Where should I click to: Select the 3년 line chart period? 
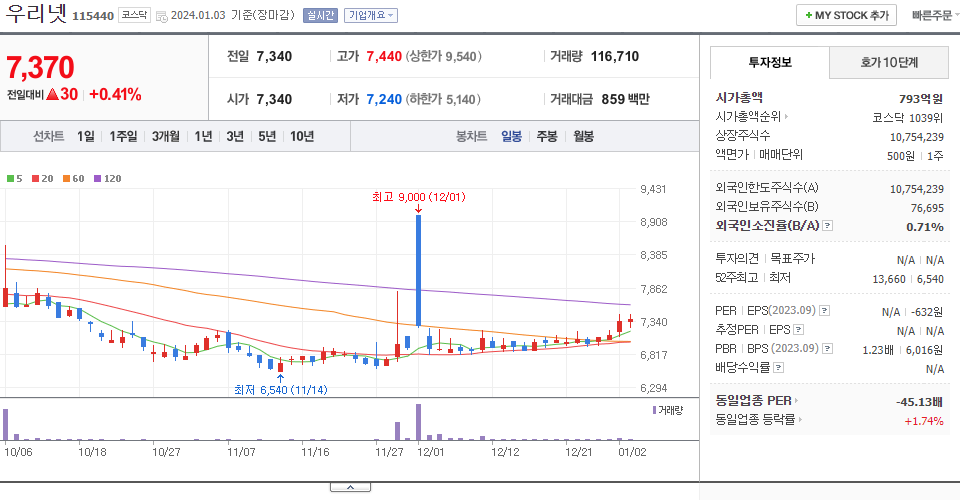(235, 136)
